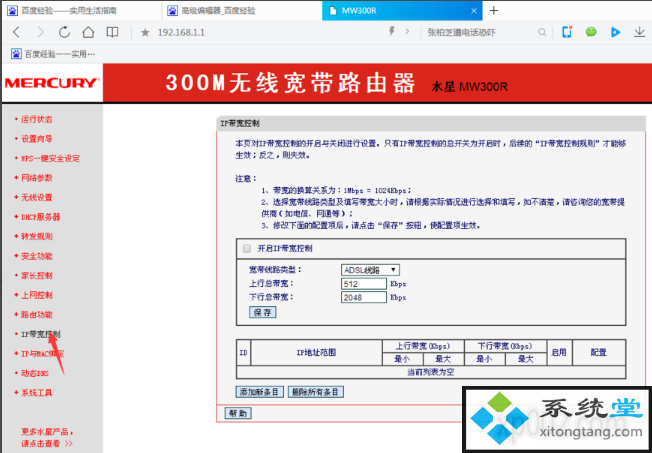Viewport: 652px width, 453px height.
Task: Click the 上行带宽(Kbps) column header
Action: click(423, 346)
